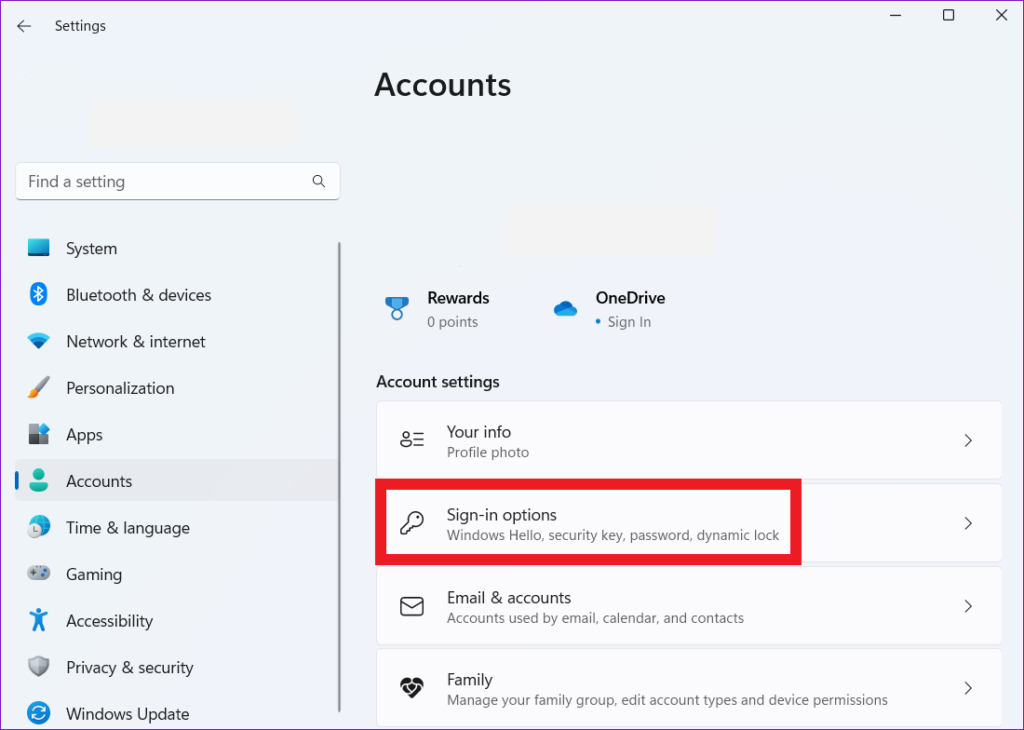Screen dimensions: 1024x730
Task: Click Rewards 0 points text
Action: (x=453, y=322)
